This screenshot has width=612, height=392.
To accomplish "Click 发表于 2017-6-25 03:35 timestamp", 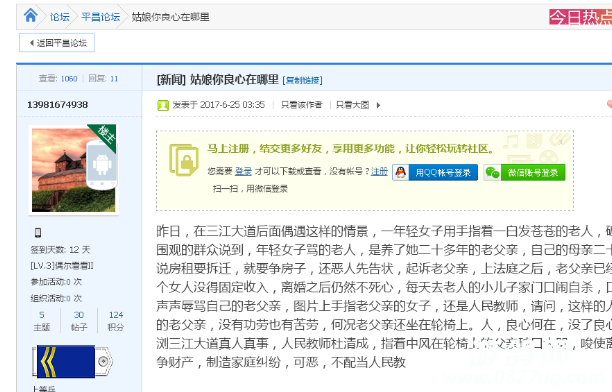I will [x=219, y=105].
